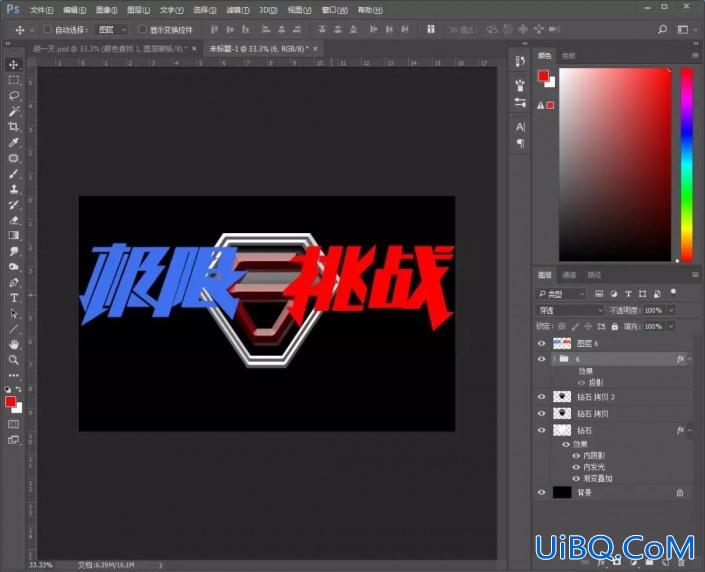Select the Zoom tool
The height and width of the screenshot is (572, 705).
(13, 360)
